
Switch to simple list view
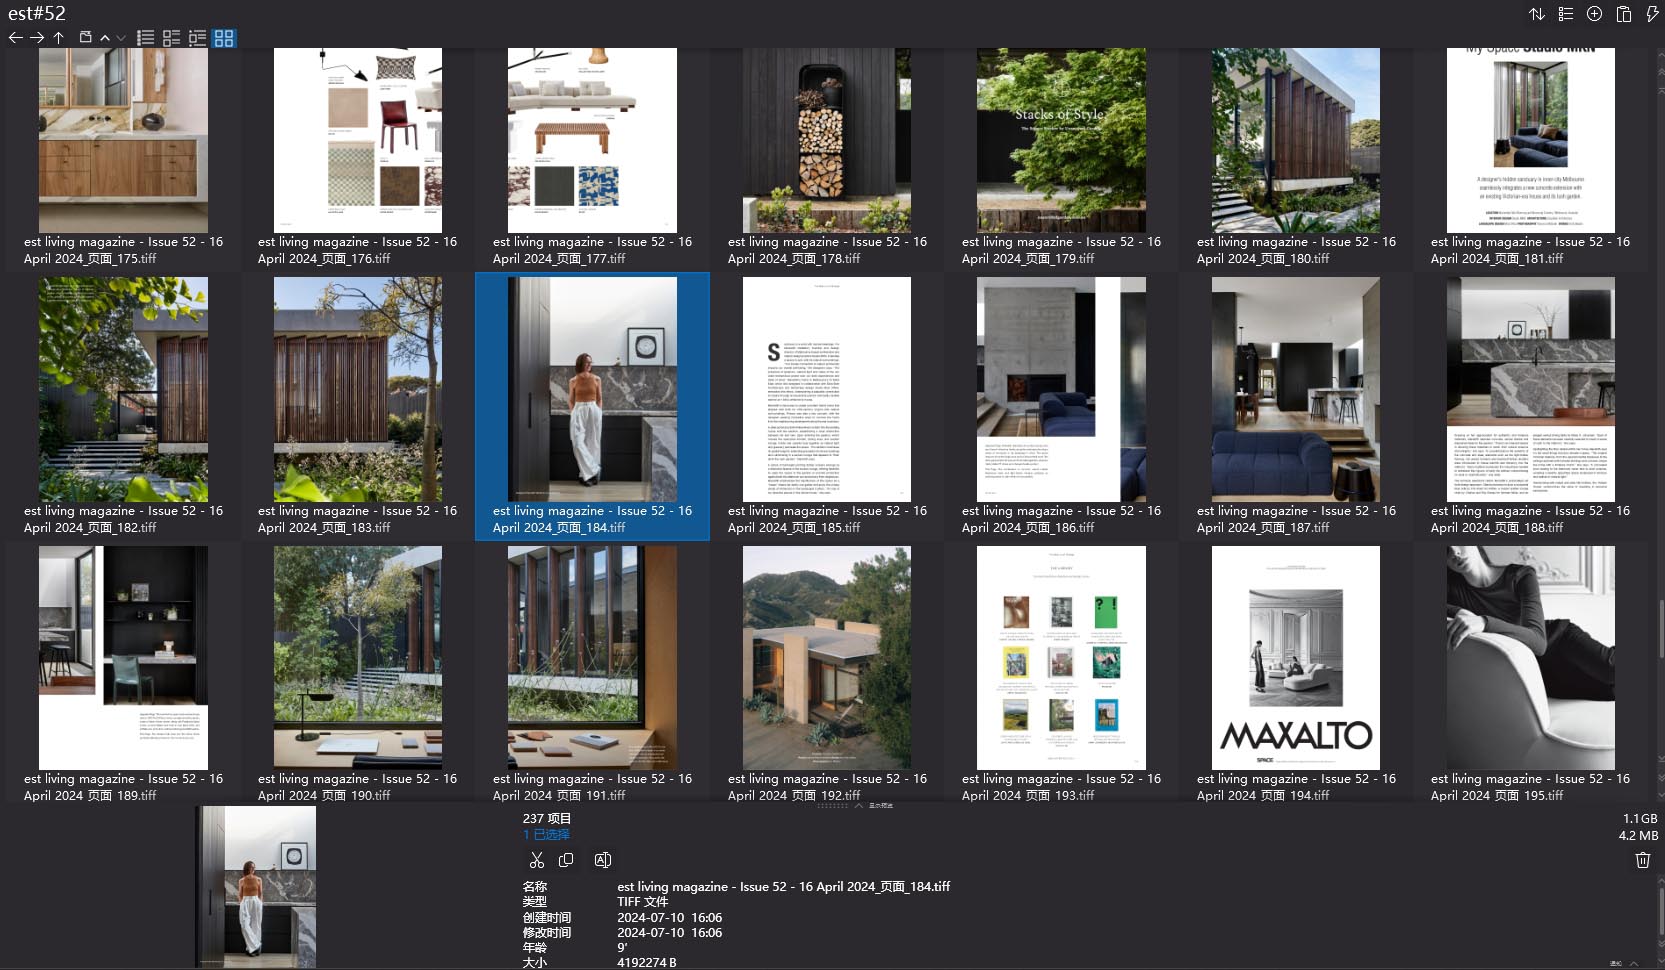click(146, 38)
